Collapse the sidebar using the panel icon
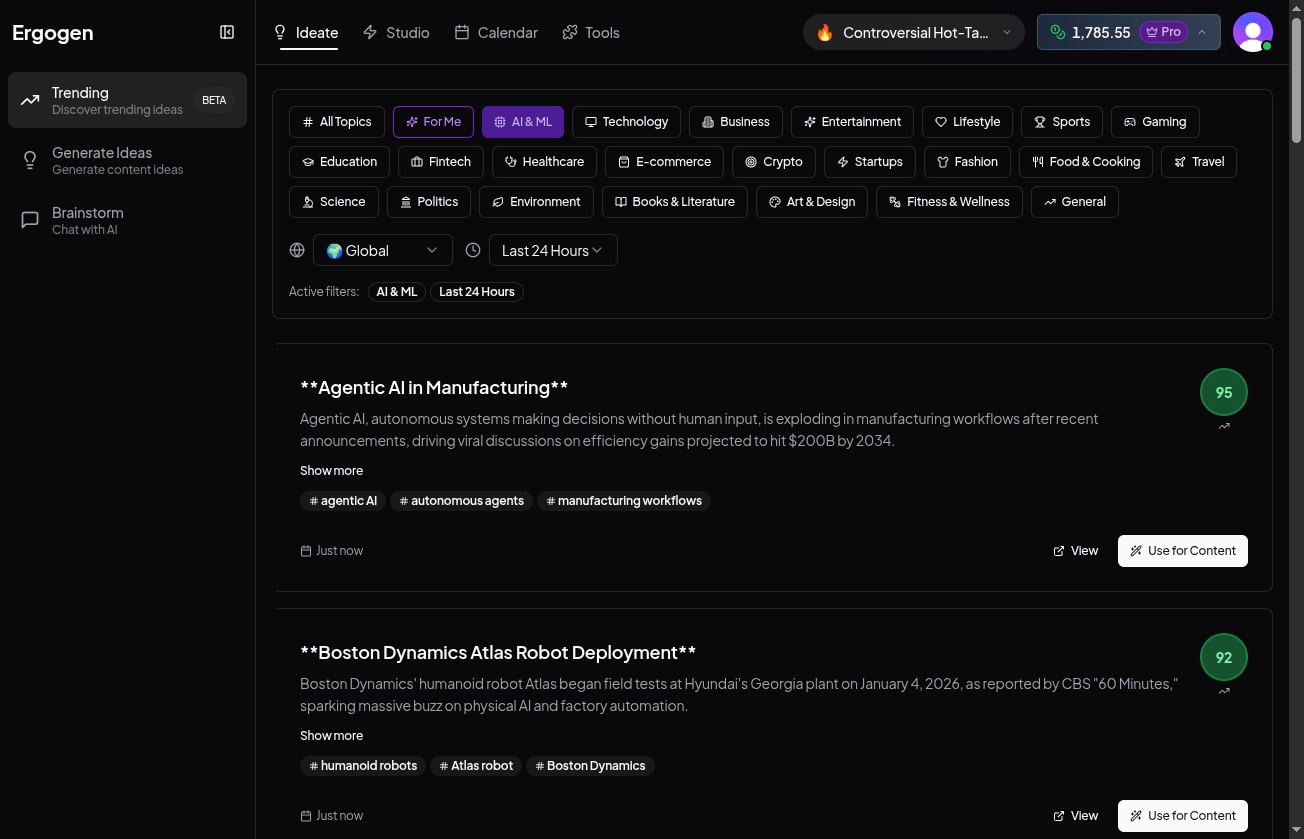This screenshot has height=839, width=1304. click(x=227, y=32)
